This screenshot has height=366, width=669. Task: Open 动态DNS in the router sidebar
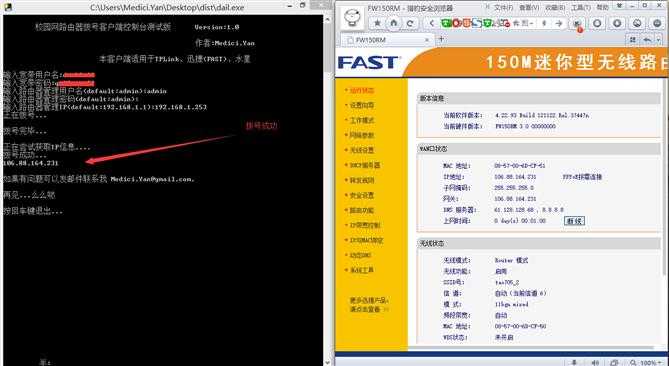coord(360,255)
